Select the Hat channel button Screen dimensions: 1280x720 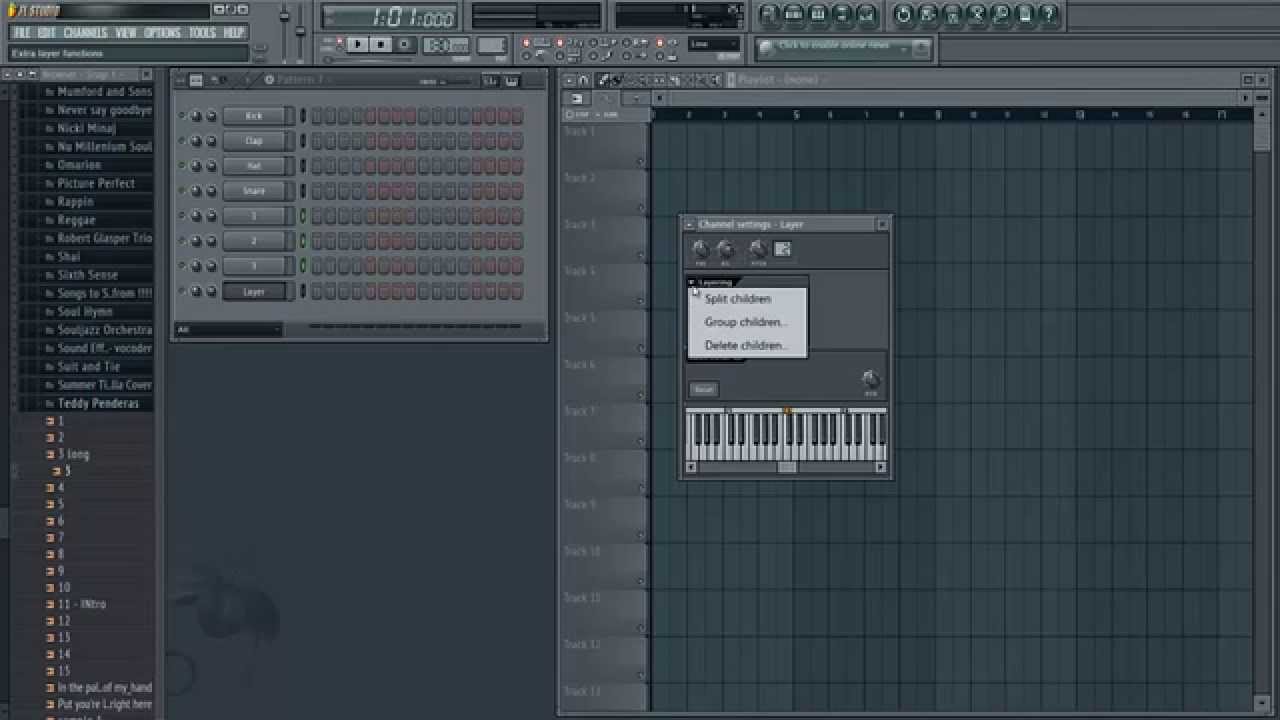[x=254, y=166]
